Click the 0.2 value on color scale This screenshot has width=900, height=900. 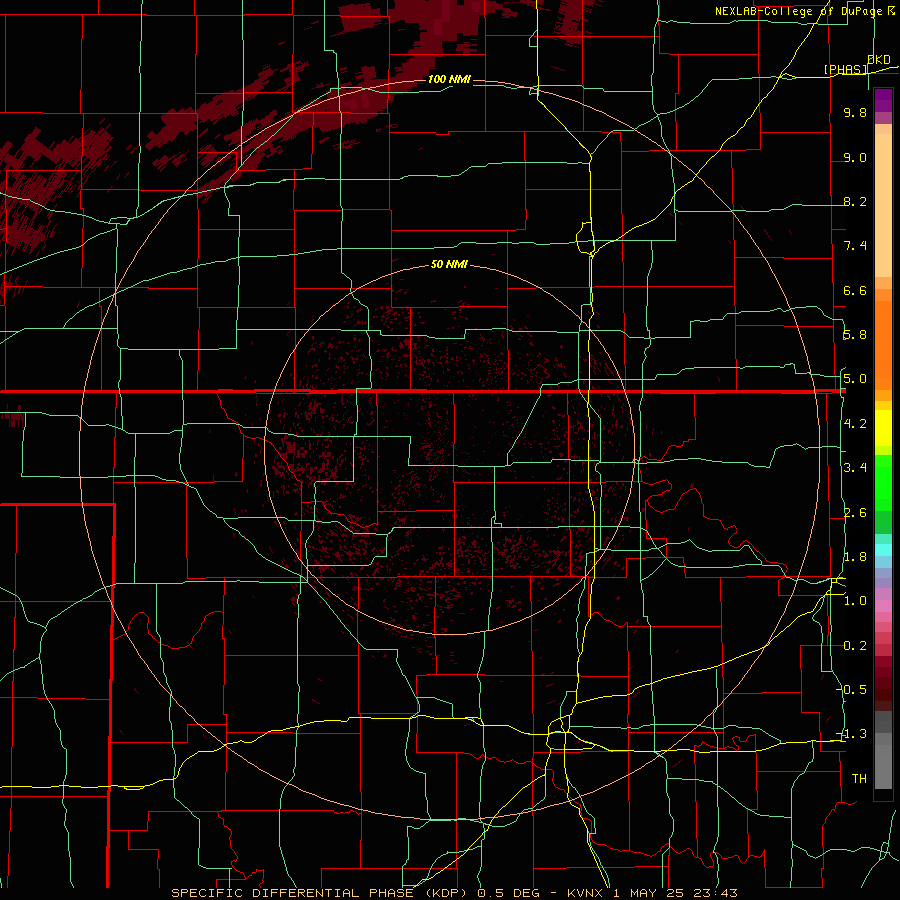point(855,646)
